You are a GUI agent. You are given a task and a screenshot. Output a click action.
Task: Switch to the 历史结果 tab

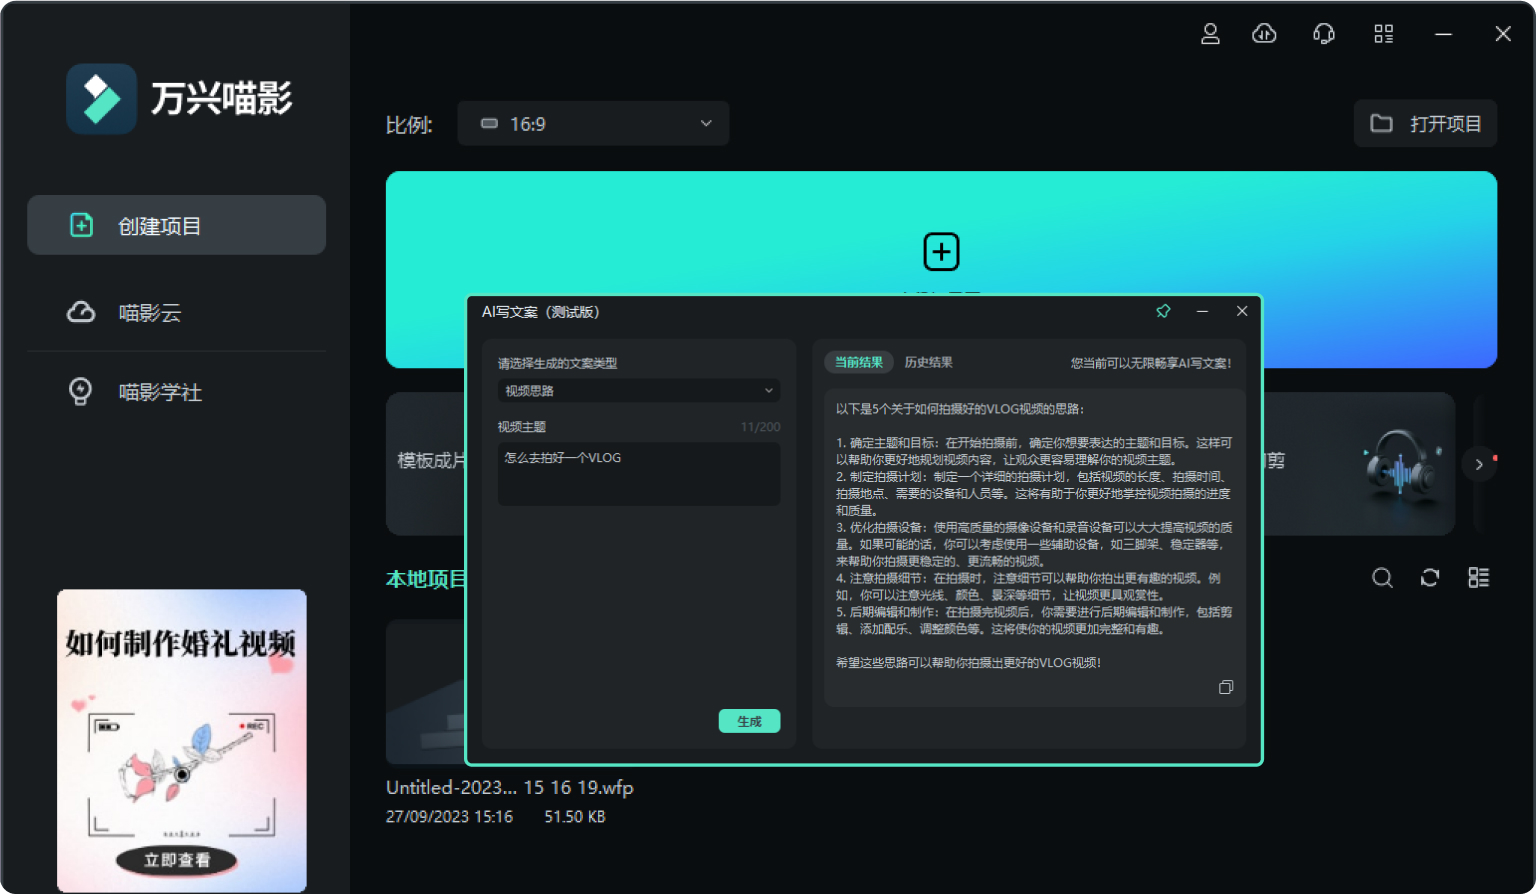click(928, 362)
